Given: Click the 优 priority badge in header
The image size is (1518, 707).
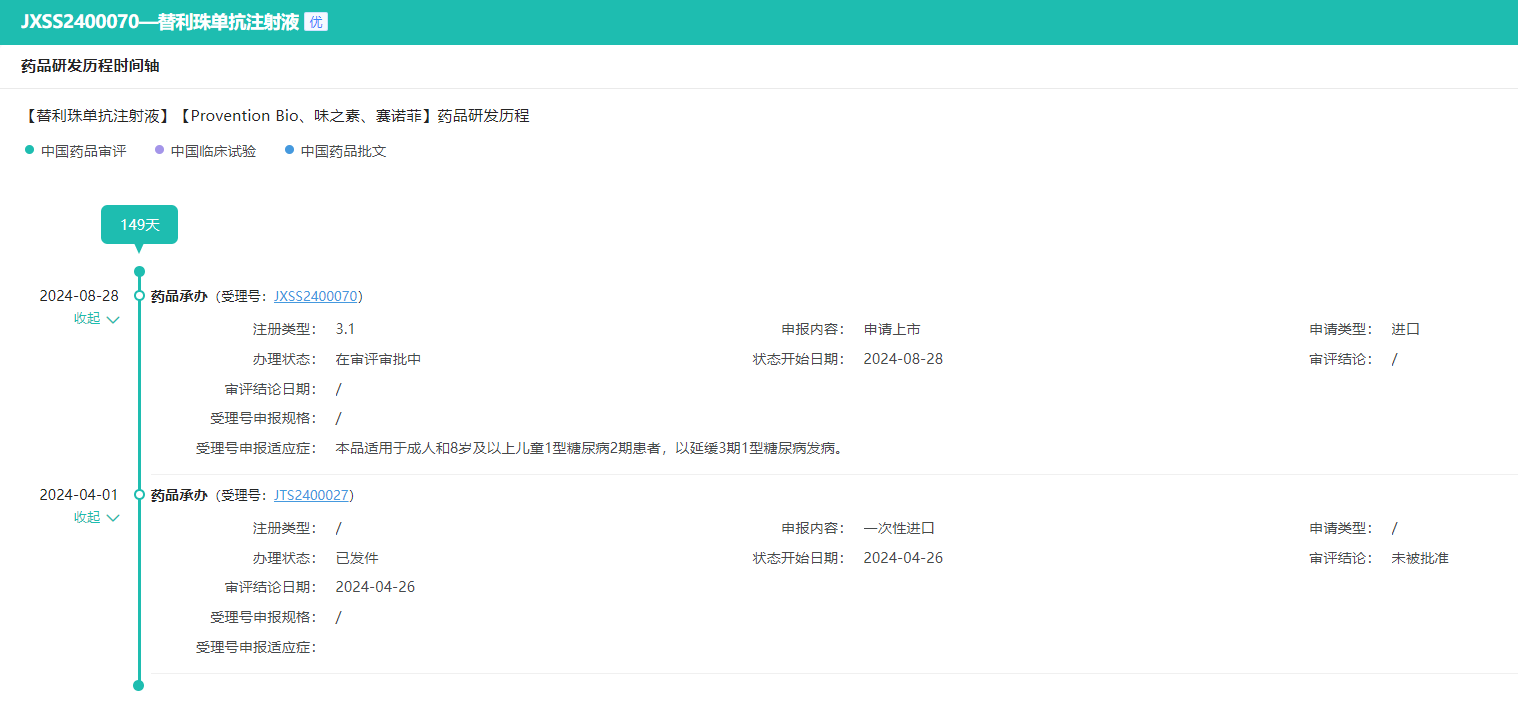Looking at the screenshot, I should point(316,22).
